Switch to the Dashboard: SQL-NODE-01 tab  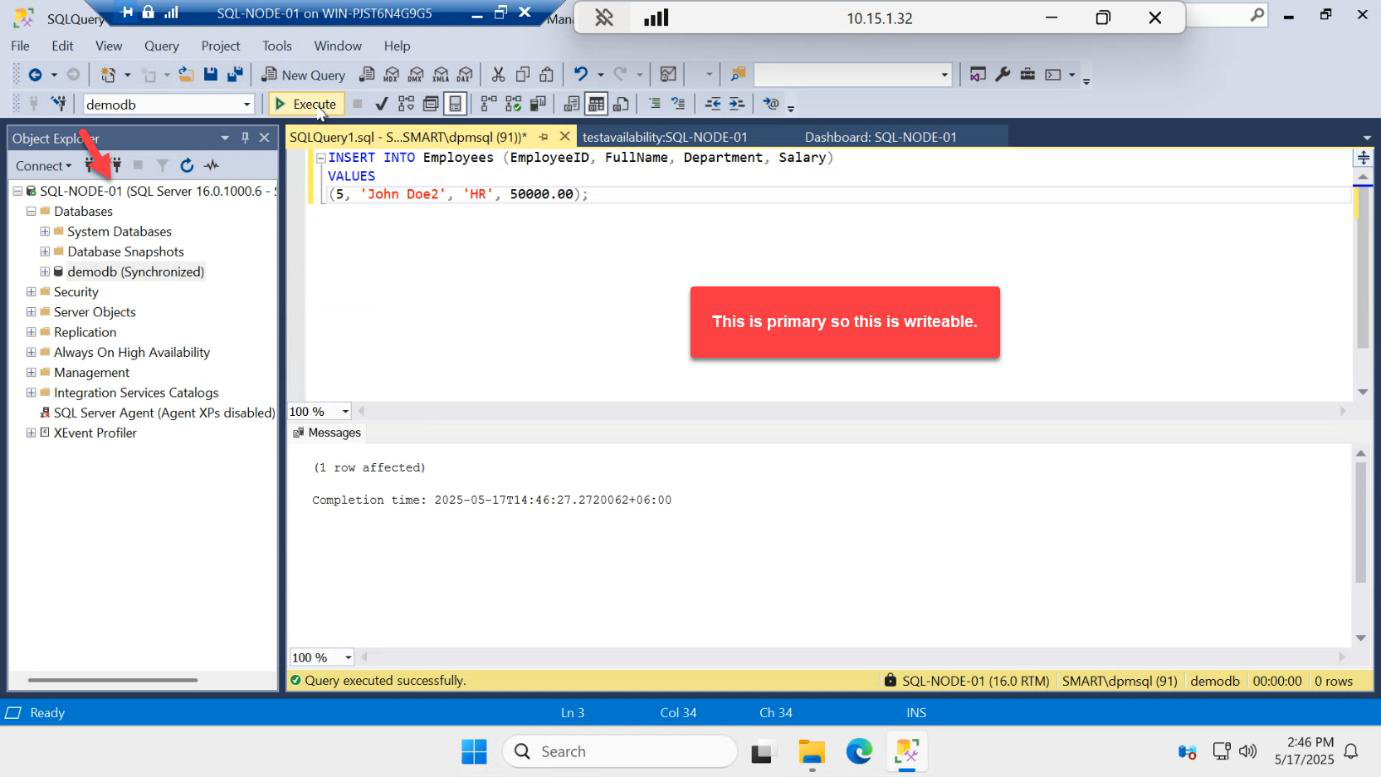point(881,137)
